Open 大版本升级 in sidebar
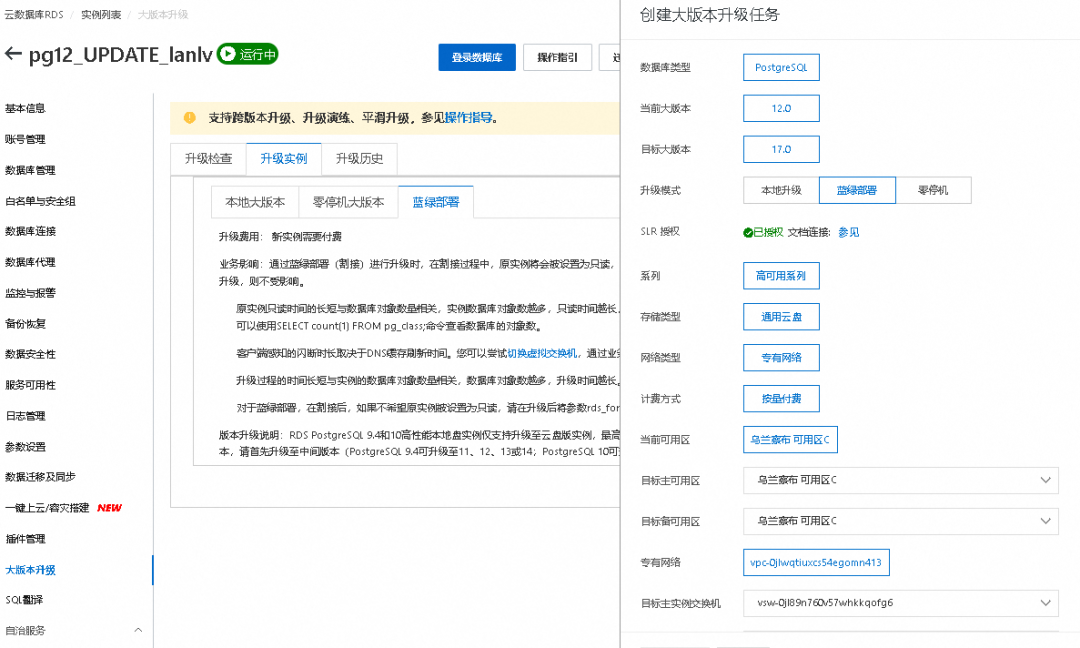Image resolution: width=1080 pixels, height=648 pixels. (x=30, y=569)
